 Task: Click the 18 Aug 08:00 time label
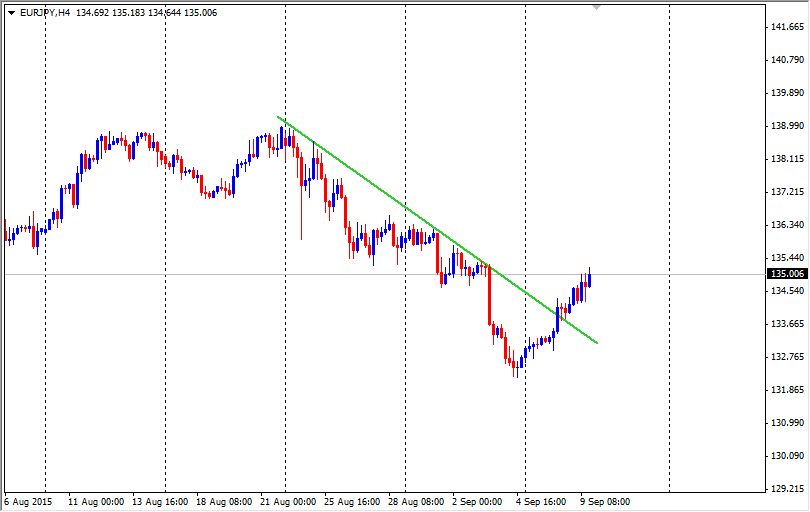pos(224,502)
